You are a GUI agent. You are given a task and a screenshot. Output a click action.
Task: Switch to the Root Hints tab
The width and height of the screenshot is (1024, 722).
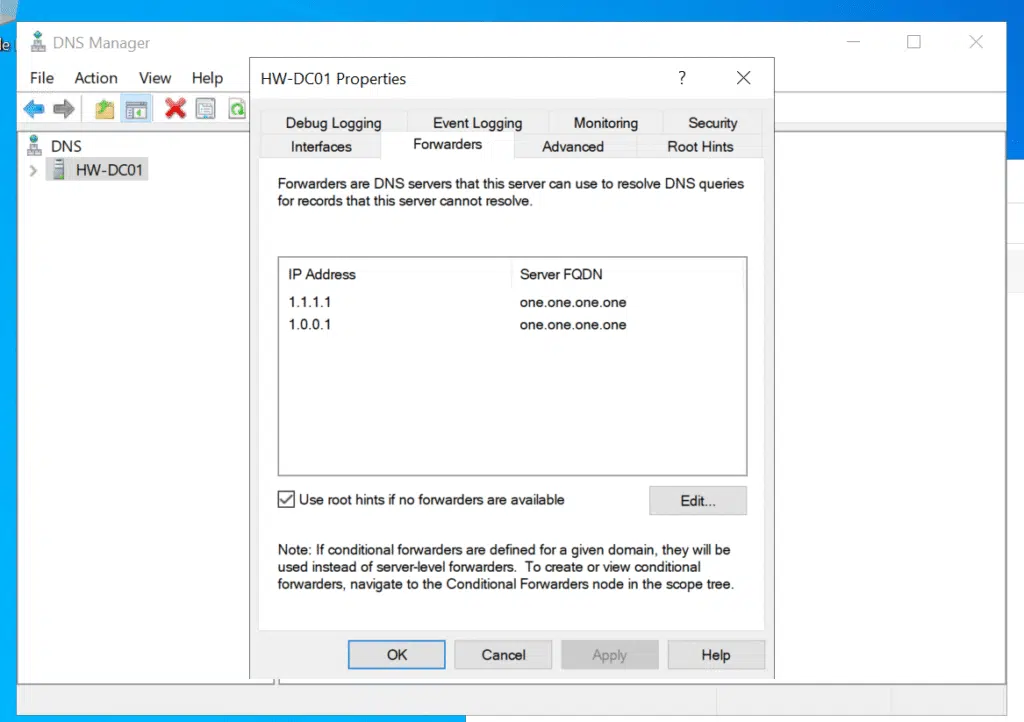[700, 146]
